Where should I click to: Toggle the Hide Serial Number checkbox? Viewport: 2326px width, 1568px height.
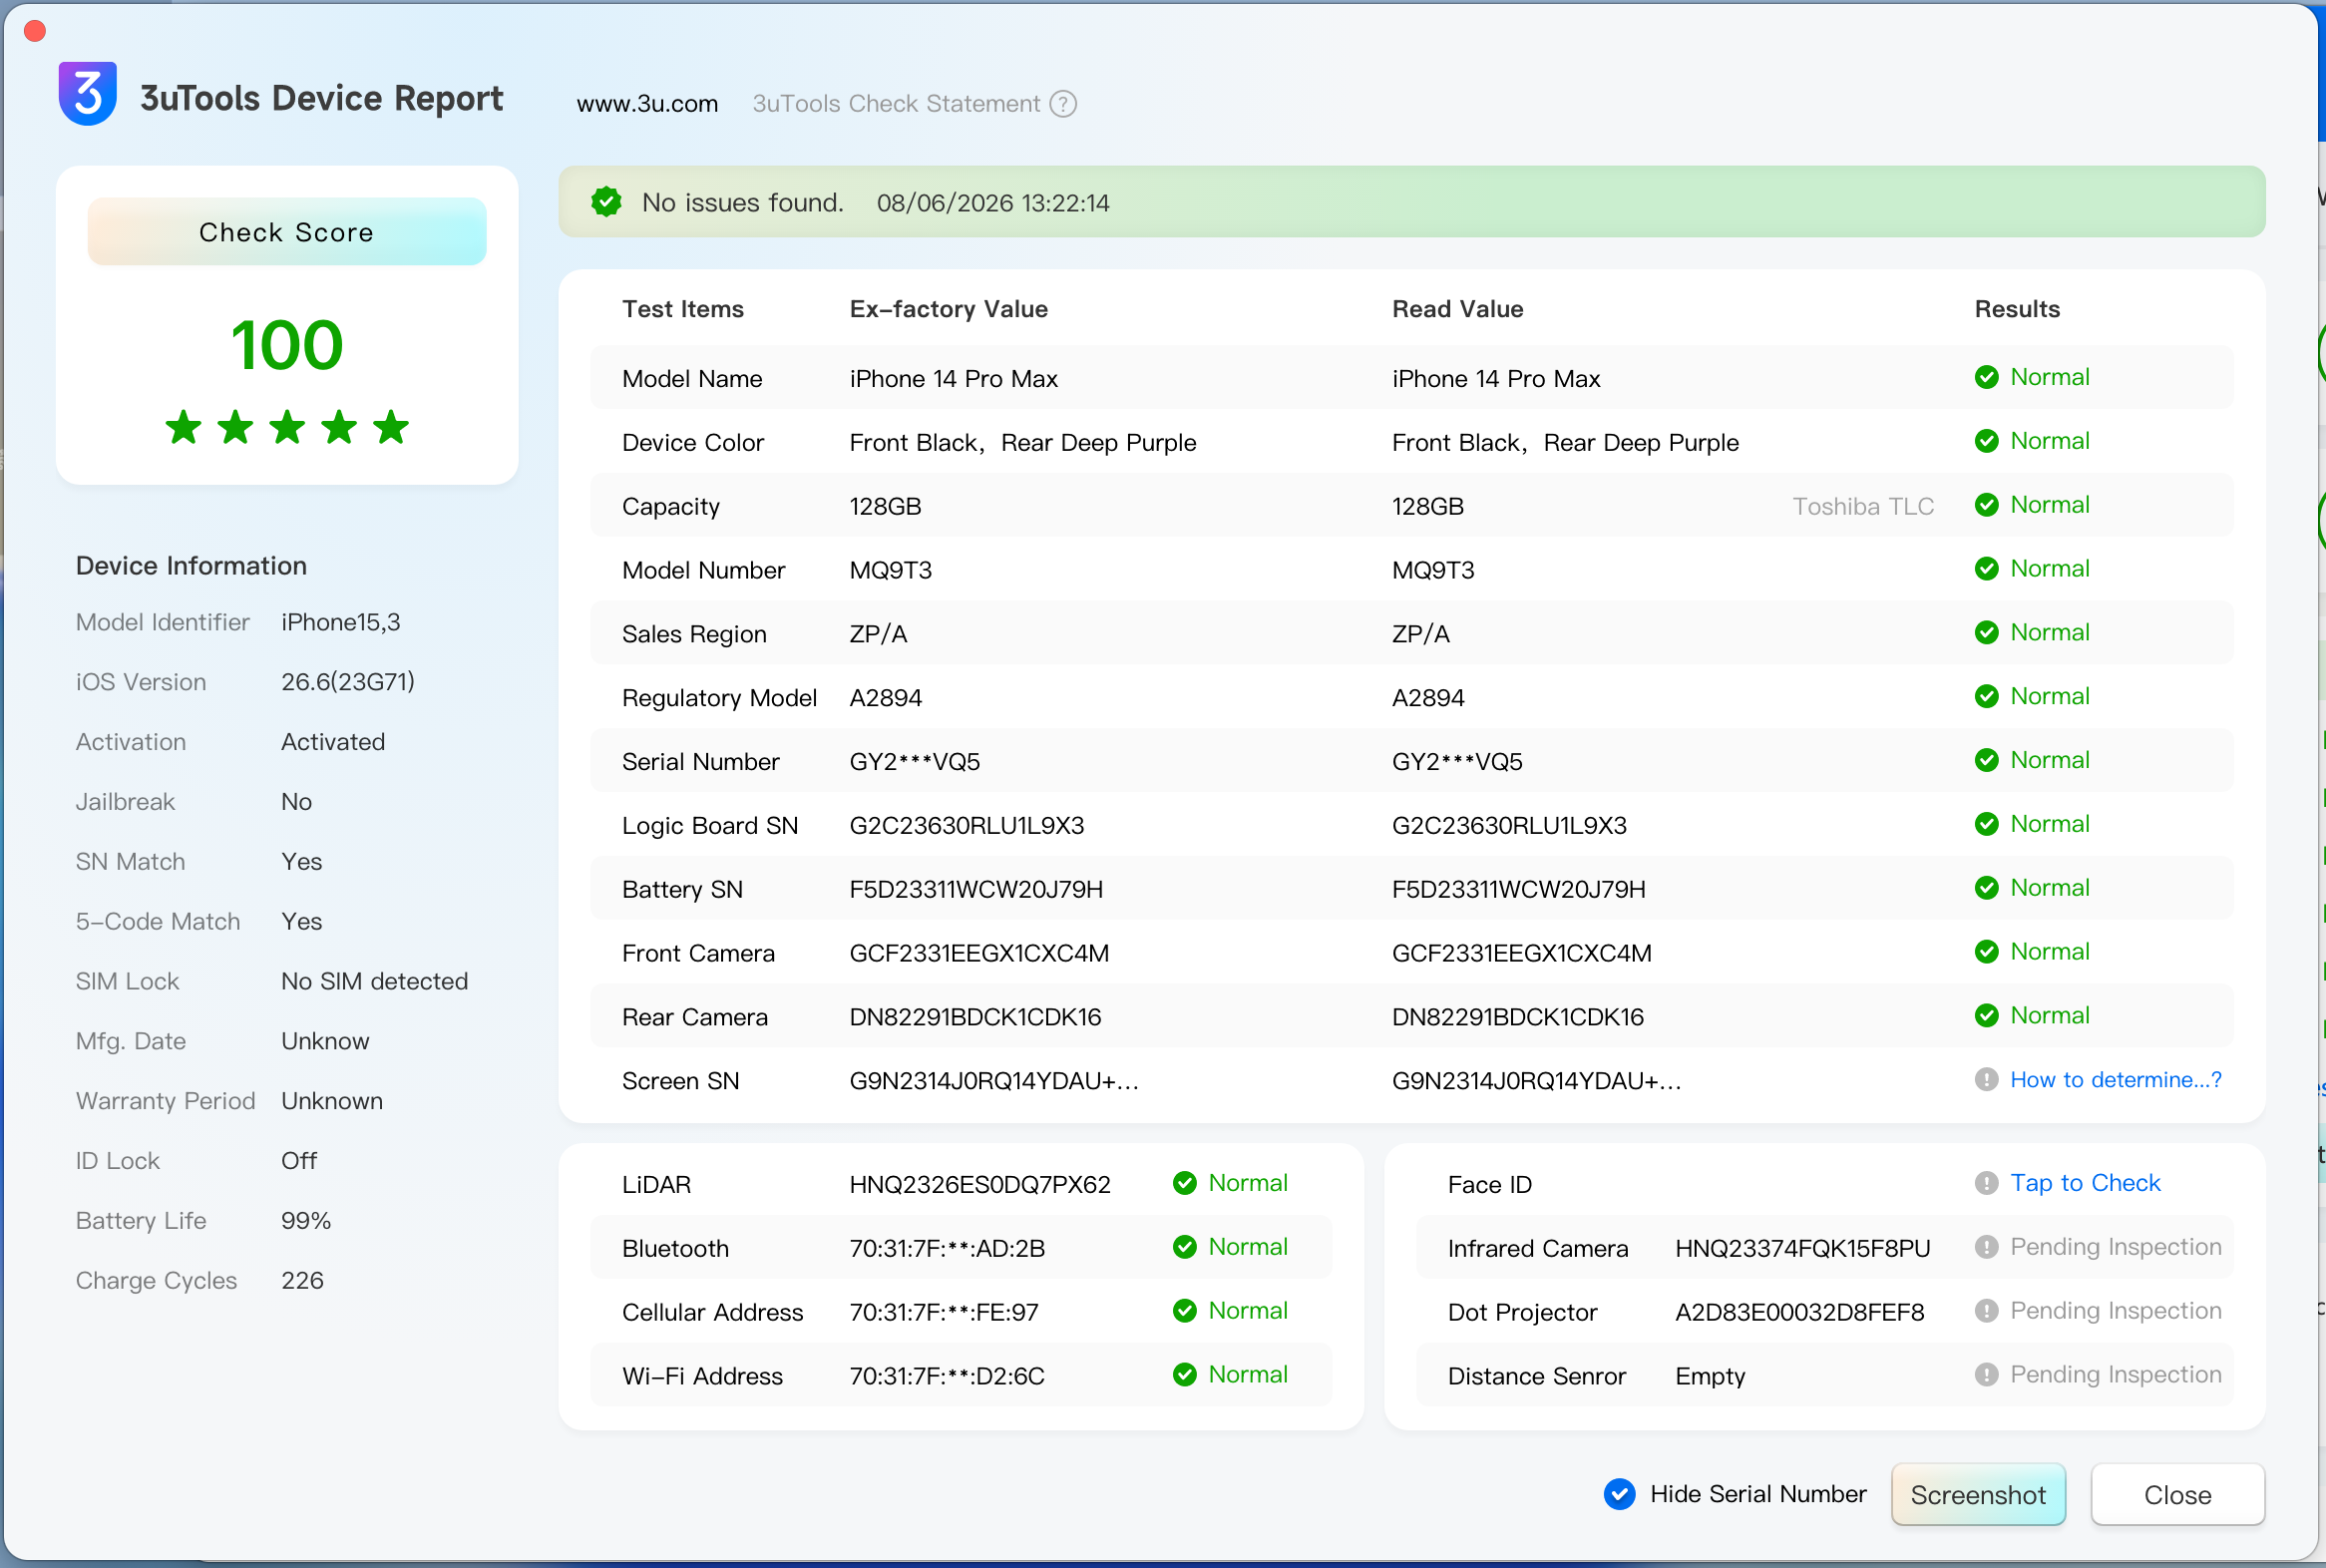1619,1494
